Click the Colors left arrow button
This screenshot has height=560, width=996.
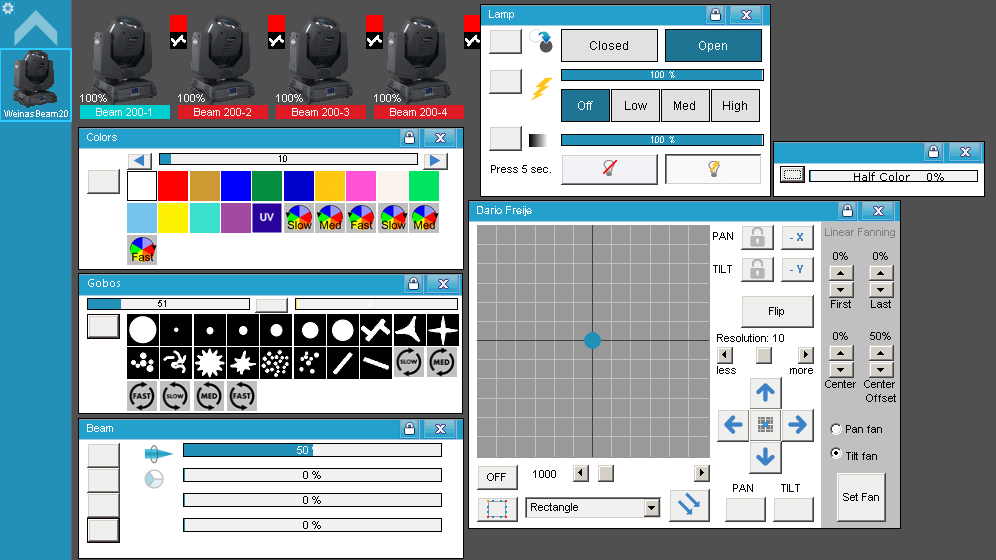click(140, 161)
